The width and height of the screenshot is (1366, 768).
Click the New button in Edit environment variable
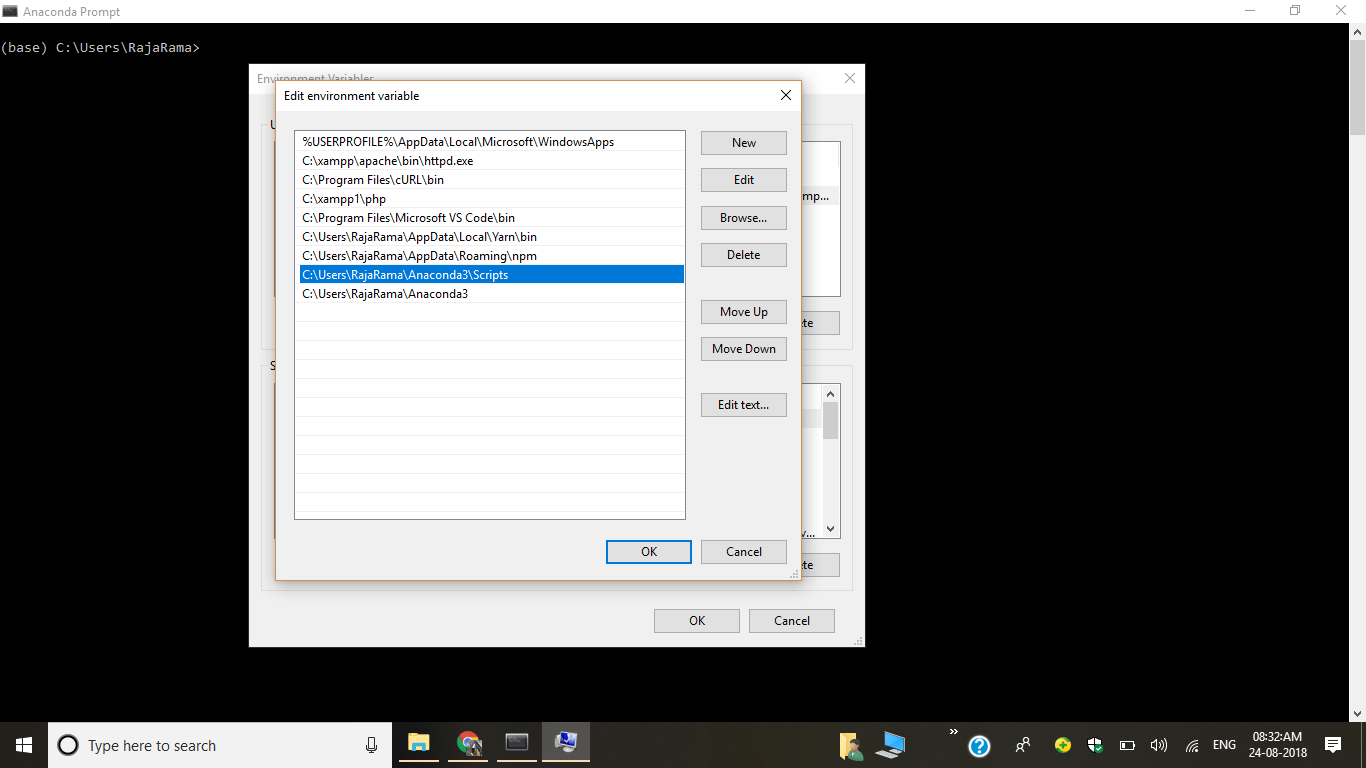pyautogui.click(x=743, y=143)
